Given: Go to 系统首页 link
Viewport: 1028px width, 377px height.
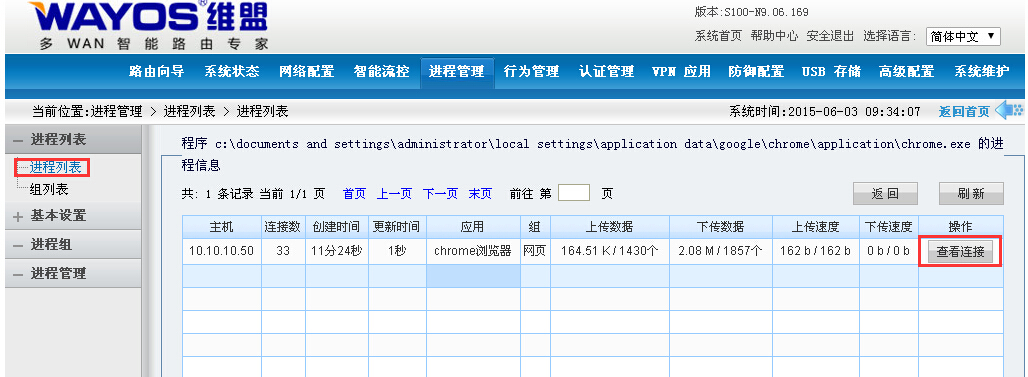Looking at the screenshot, I should (718, 36).
